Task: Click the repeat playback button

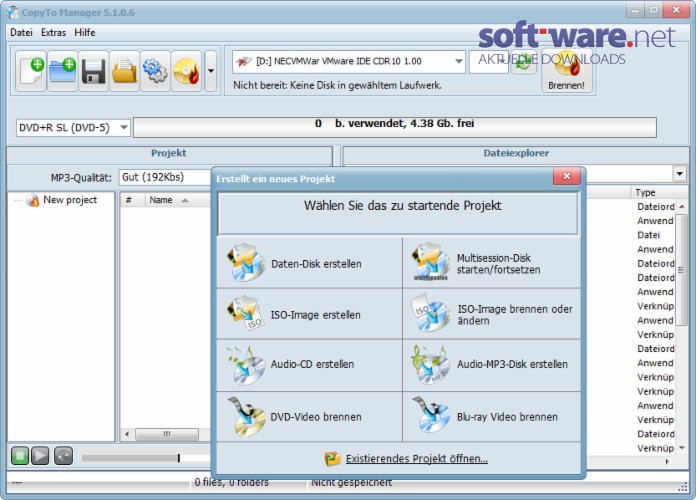Action: pyautogui.click(x=63, y=456)
